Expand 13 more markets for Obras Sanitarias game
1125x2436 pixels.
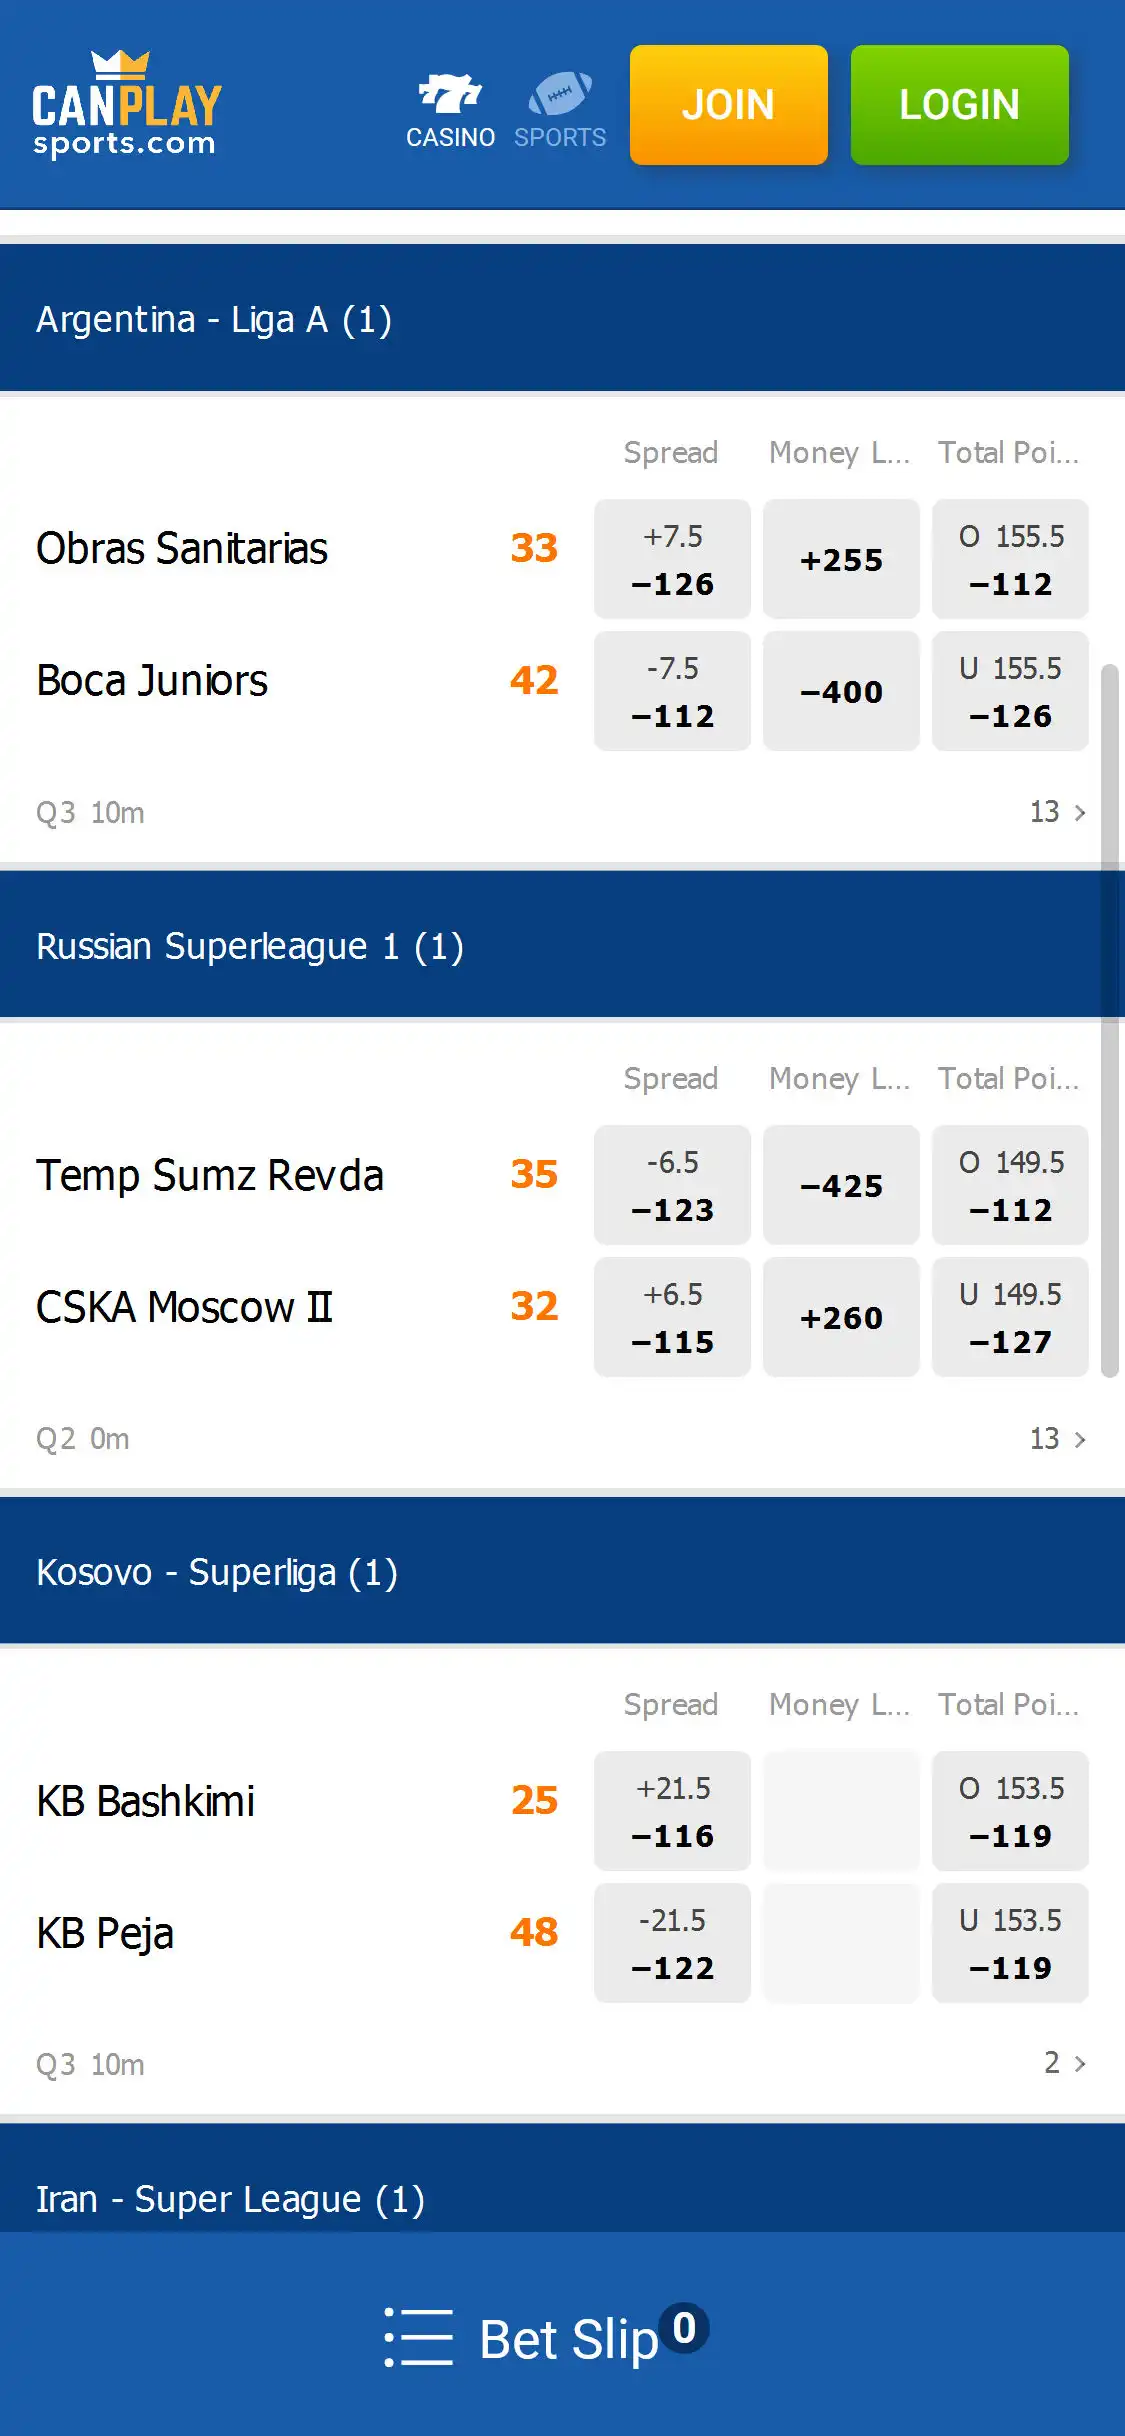tap(1058, 812)
